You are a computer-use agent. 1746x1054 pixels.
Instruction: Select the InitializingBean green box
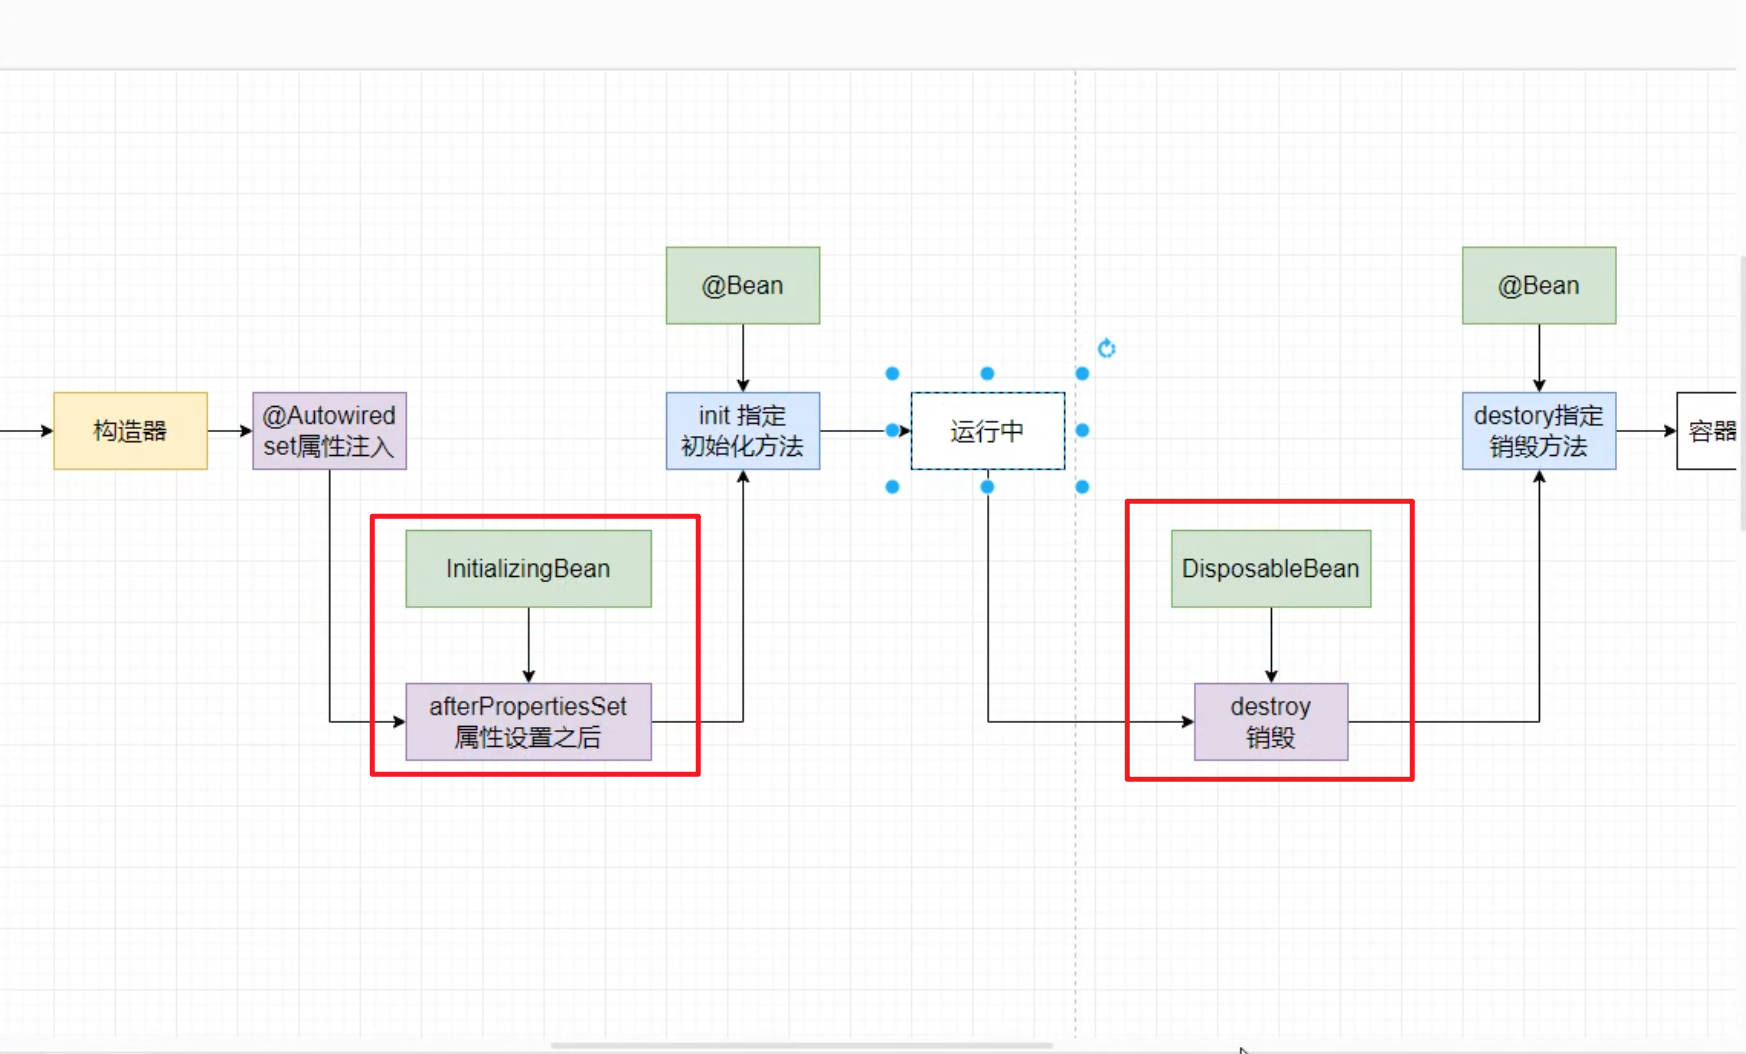tap(528, 569)
